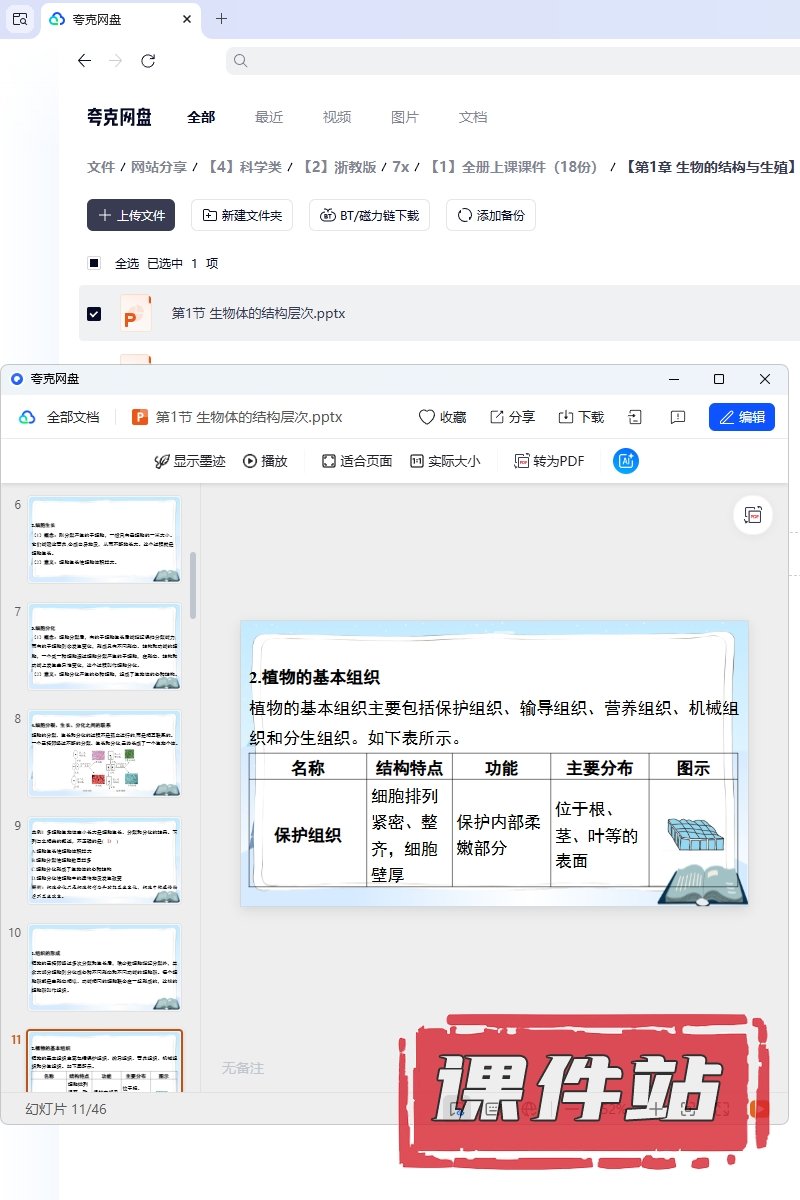The width and height of the screenshot is (800, 1200).
Task: Click the slide thumbnail panel scrollbar
Action: (193, 584)
